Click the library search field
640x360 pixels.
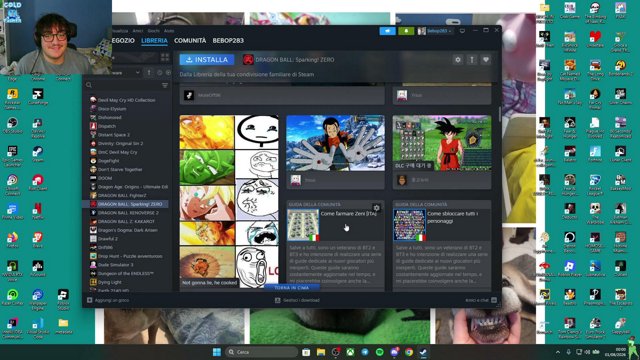(122, 85)
